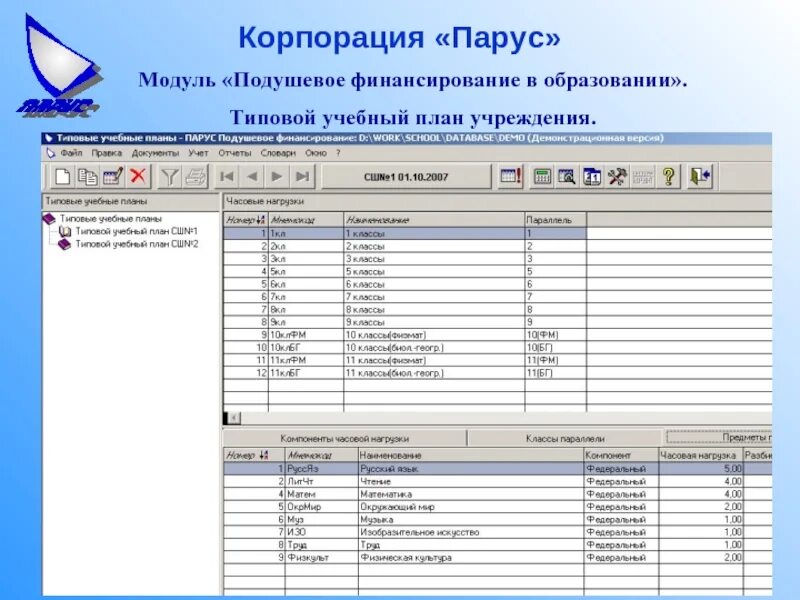Open the settings tools (hammer and wrench) icon
This screenshot has height=600, width=800.
click(x=617, y=177)
